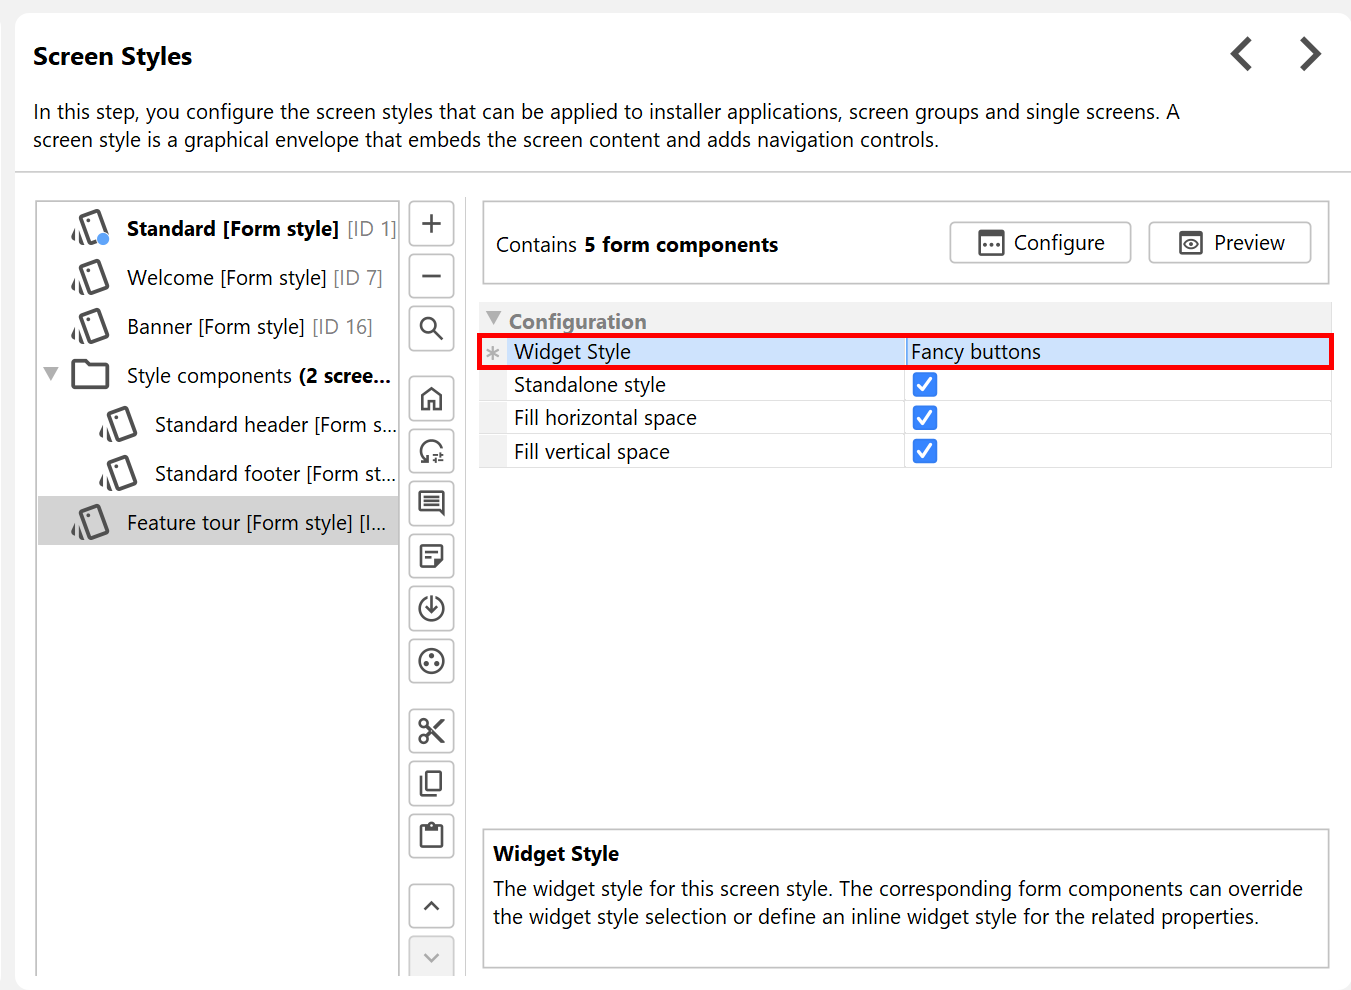The image size is (1351, 990).
Task: Click the circled down-arrow icon
Action: pyautogui.click(x=431, y=608)
